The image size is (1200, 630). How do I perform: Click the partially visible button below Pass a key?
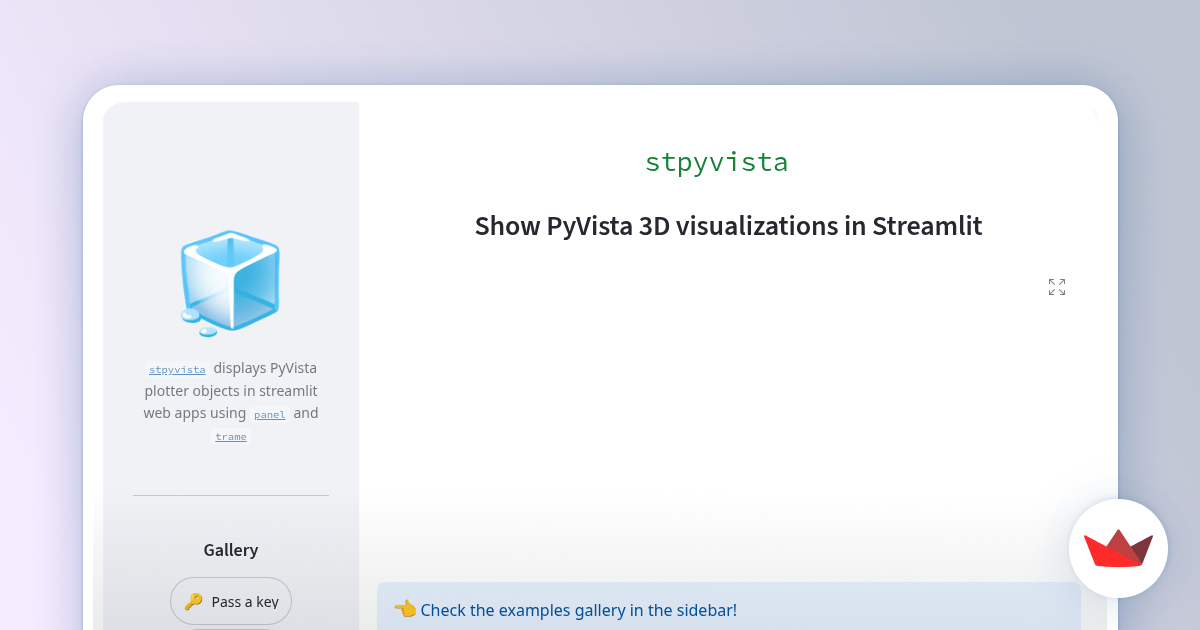[231, 627]
